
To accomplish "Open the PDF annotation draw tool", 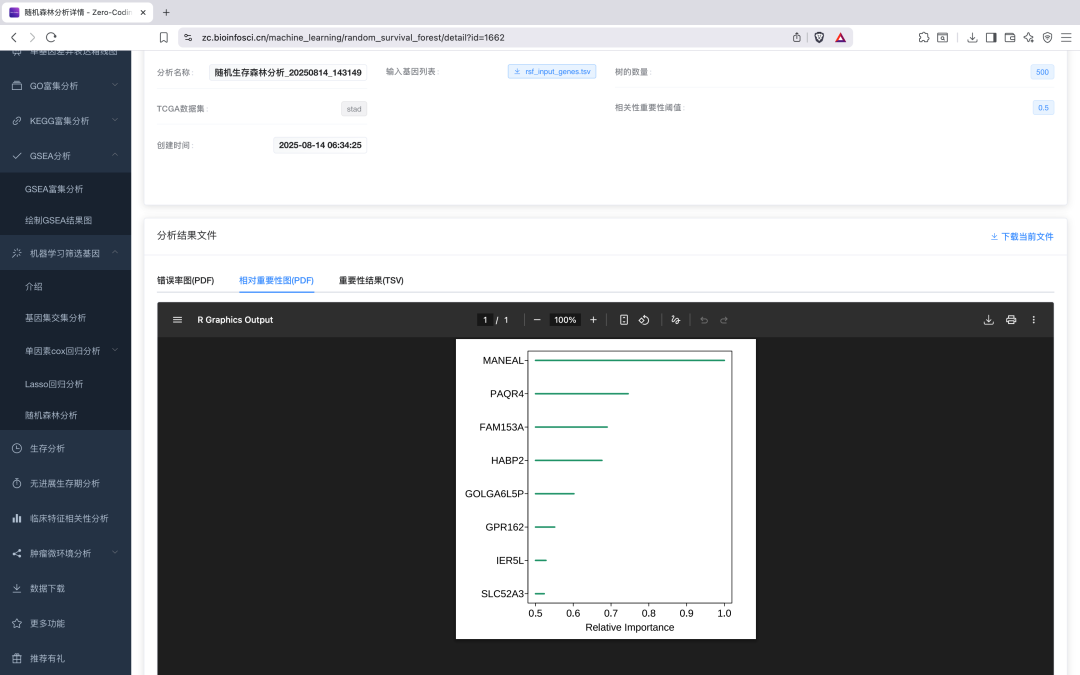I will coord(676,320).
